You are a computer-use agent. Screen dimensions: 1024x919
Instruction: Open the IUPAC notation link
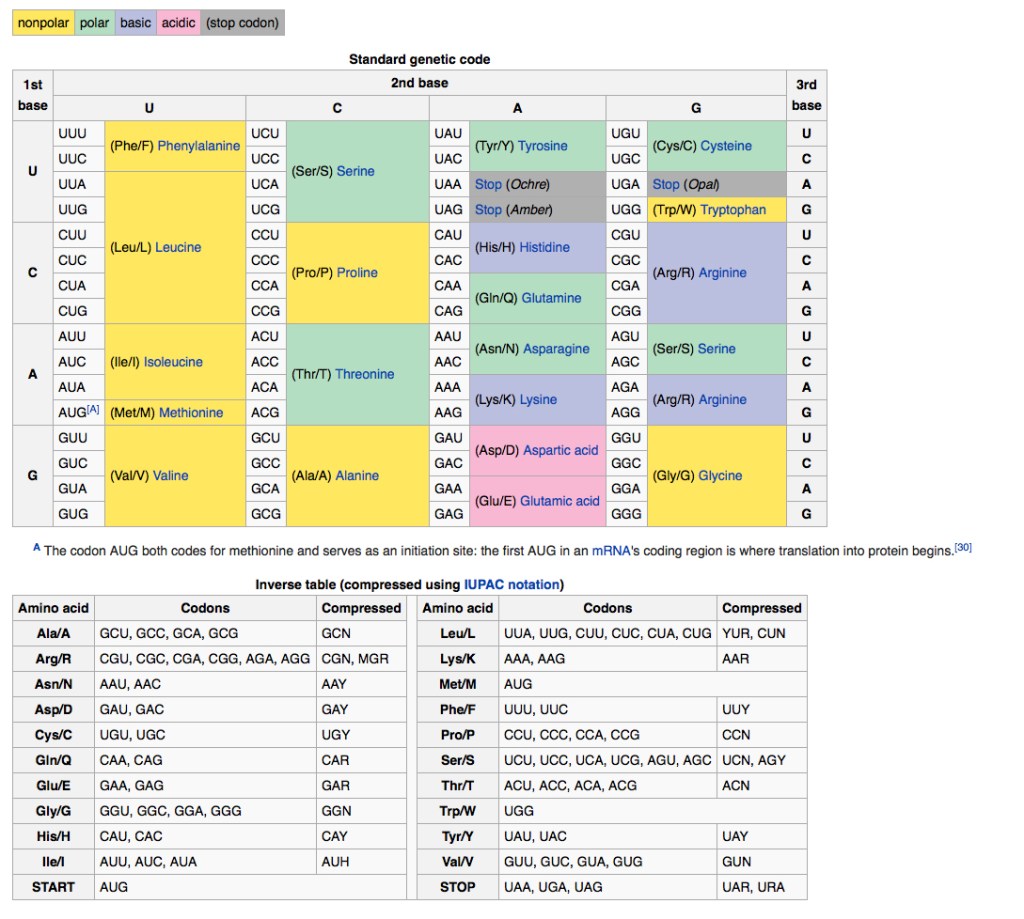pyautogui.click(x=511, y=584)
